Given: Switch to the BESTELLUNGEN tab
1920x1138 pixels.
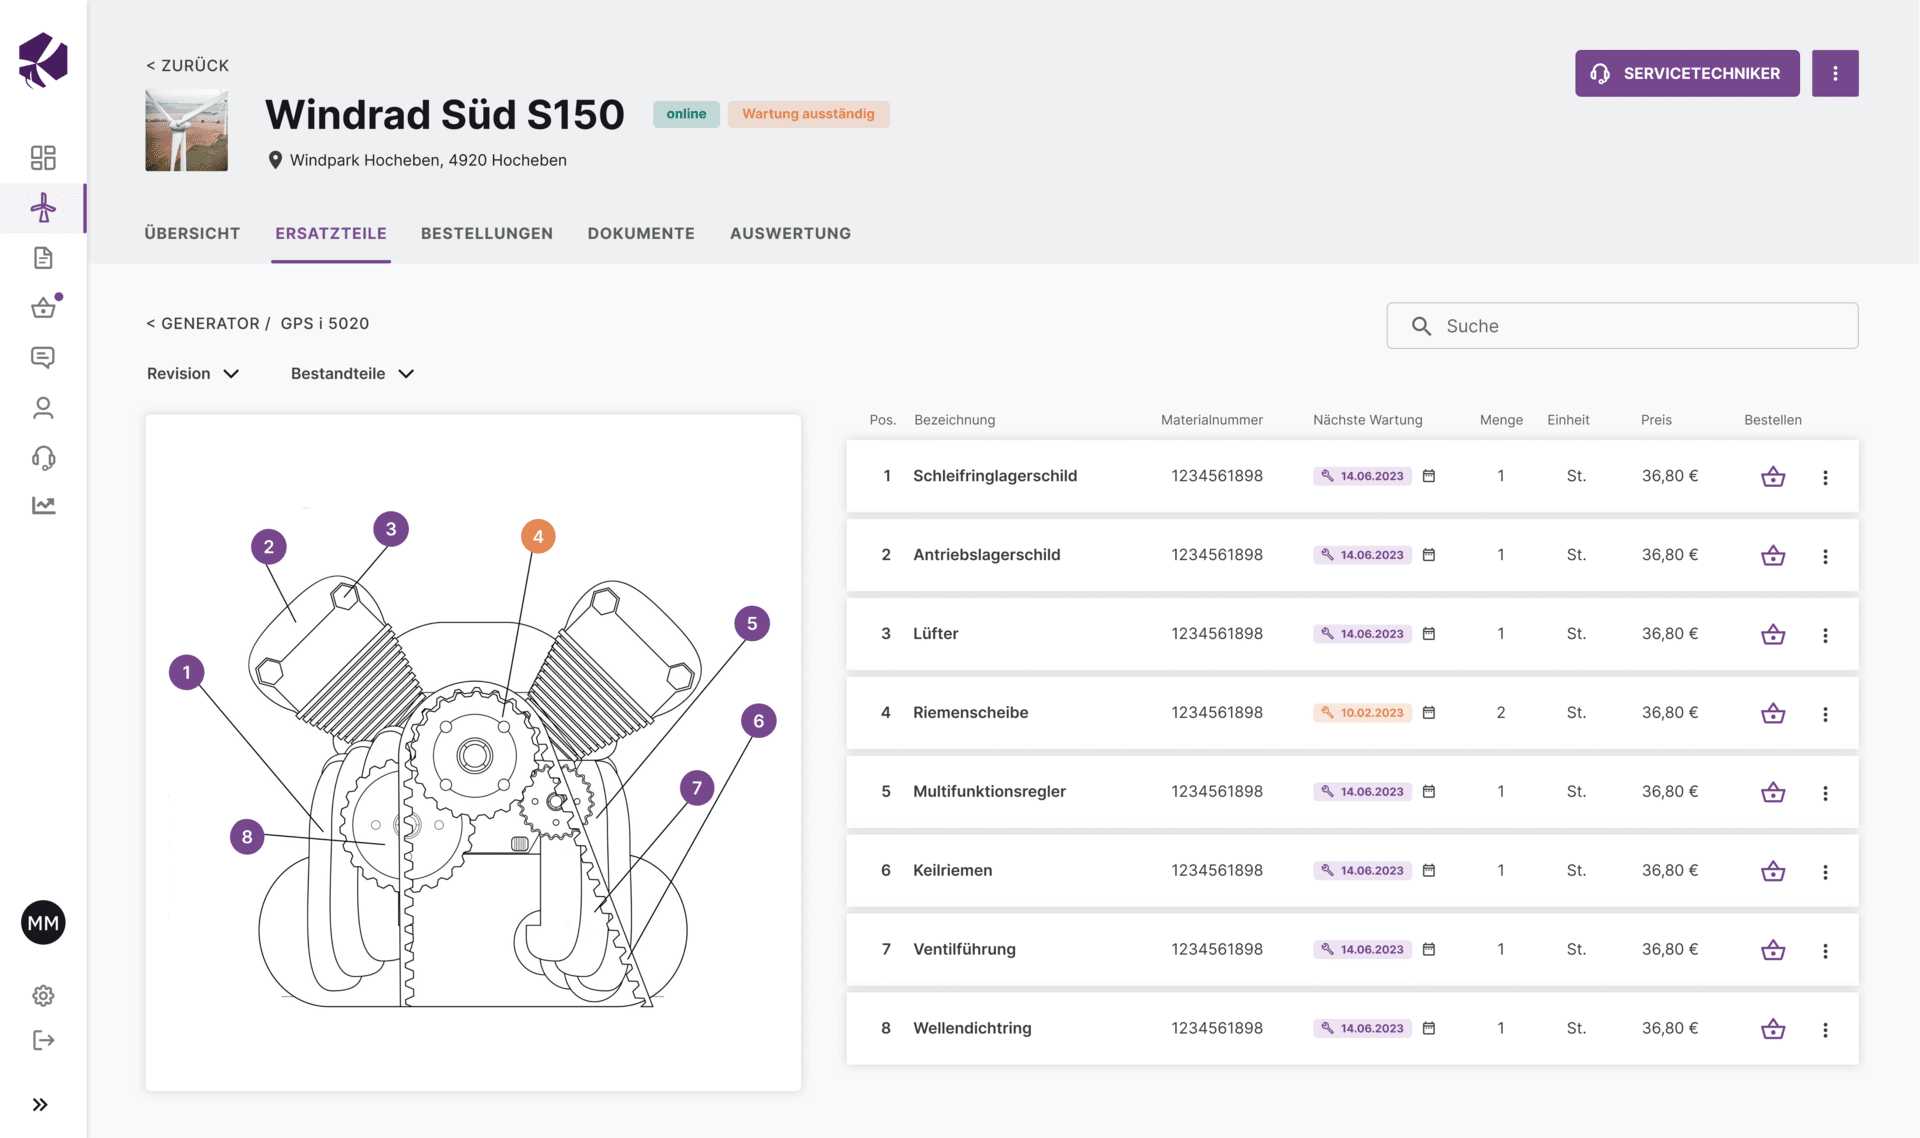Looking at the screenshot, I should 486,232.
